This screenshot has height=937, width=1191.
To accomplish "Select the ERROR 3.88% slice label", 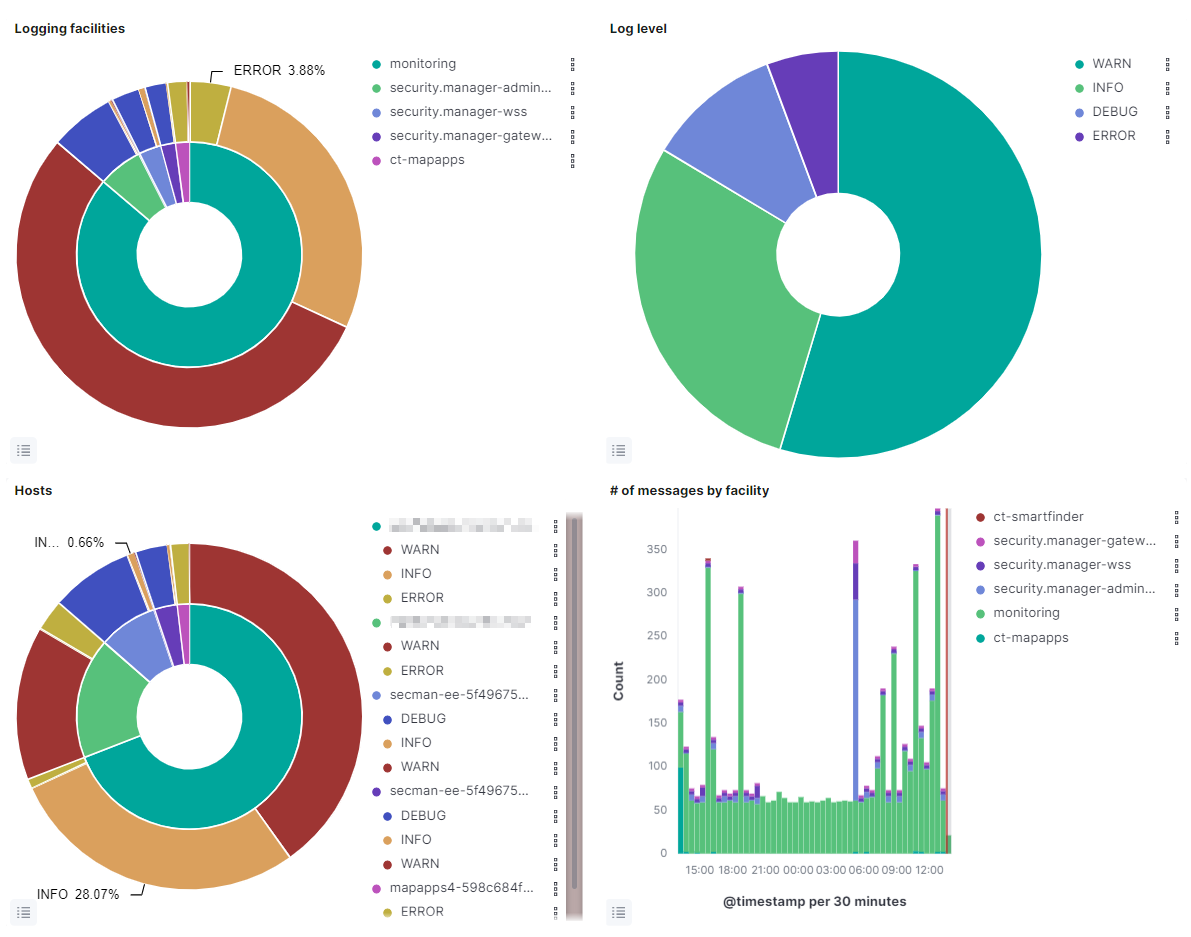I will pos(280,70).
